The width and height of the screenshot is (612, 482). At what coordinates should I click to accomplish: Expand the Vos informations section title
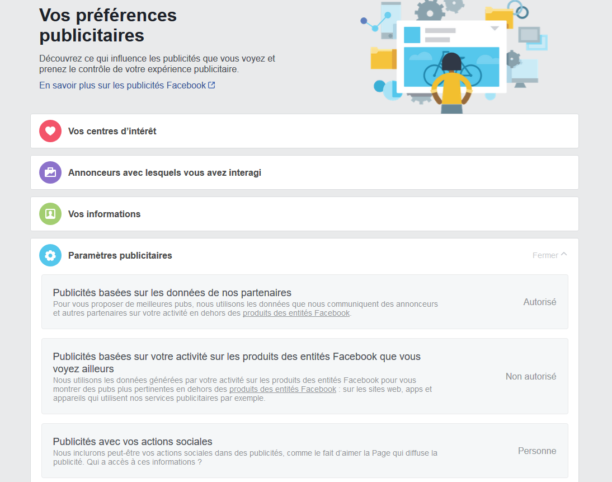pyautogui.click(x=104, y=214)
